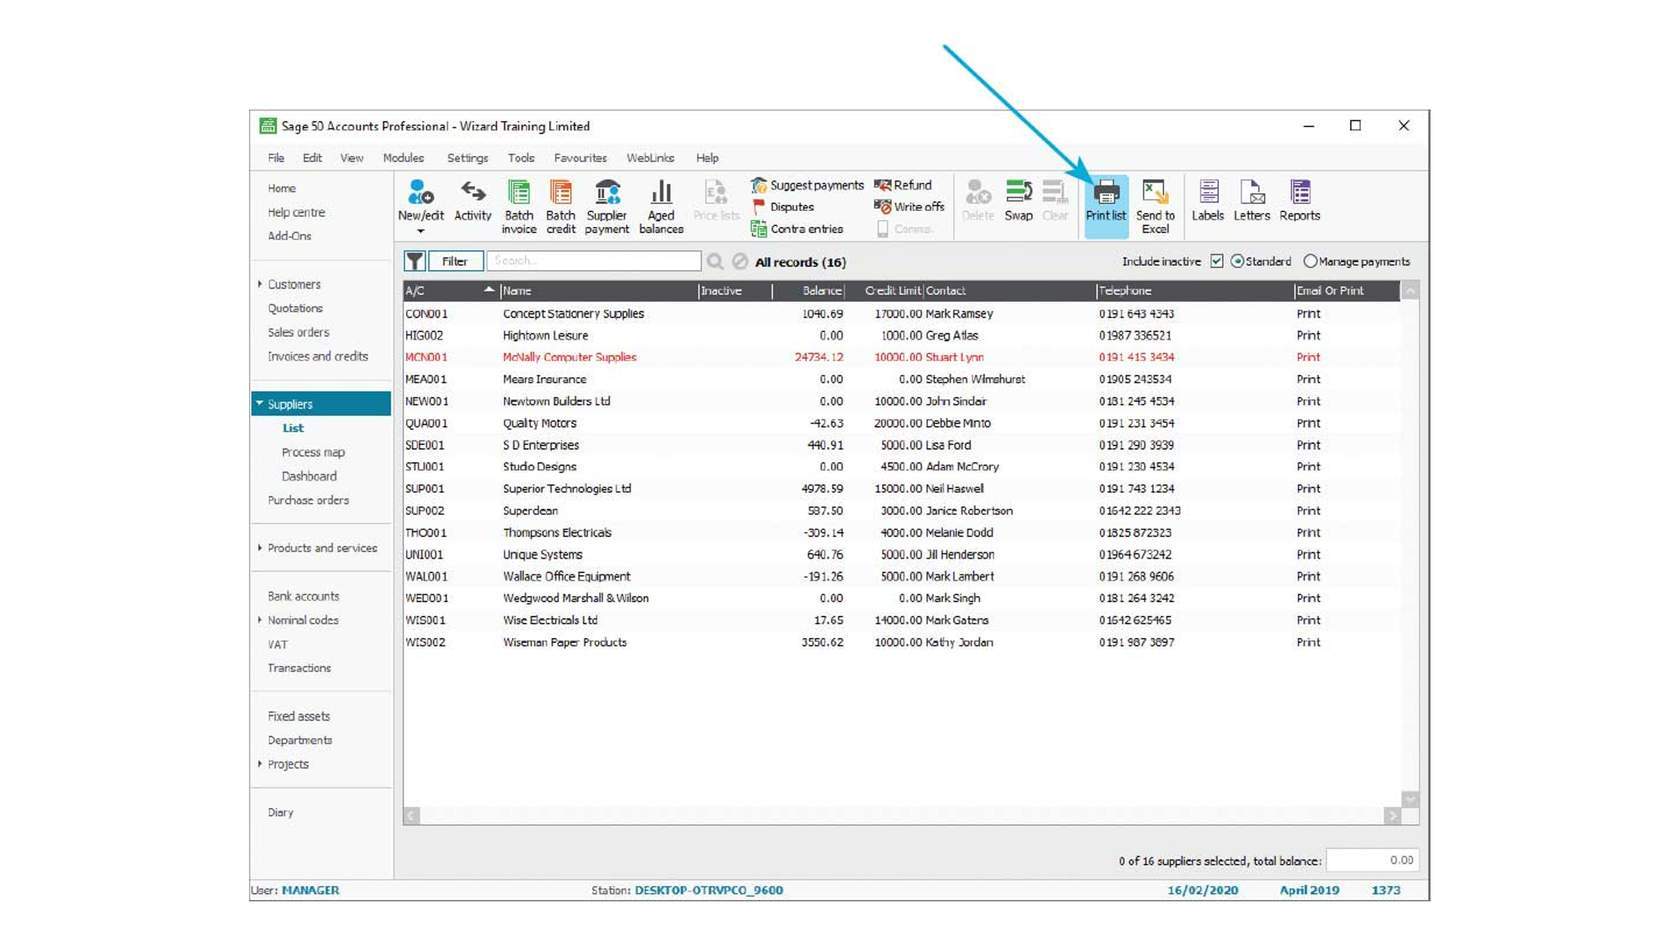This screenshot has width=1680, height=946.
Task: Expand the Projects section
Action: tap(260, 764)
